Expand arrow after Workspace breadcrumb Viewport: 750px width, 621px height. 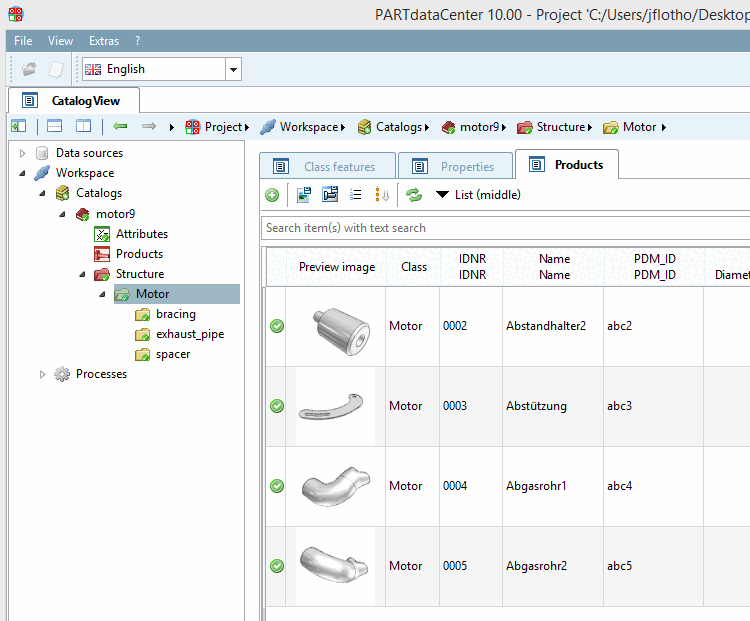[x=342, y=127]
